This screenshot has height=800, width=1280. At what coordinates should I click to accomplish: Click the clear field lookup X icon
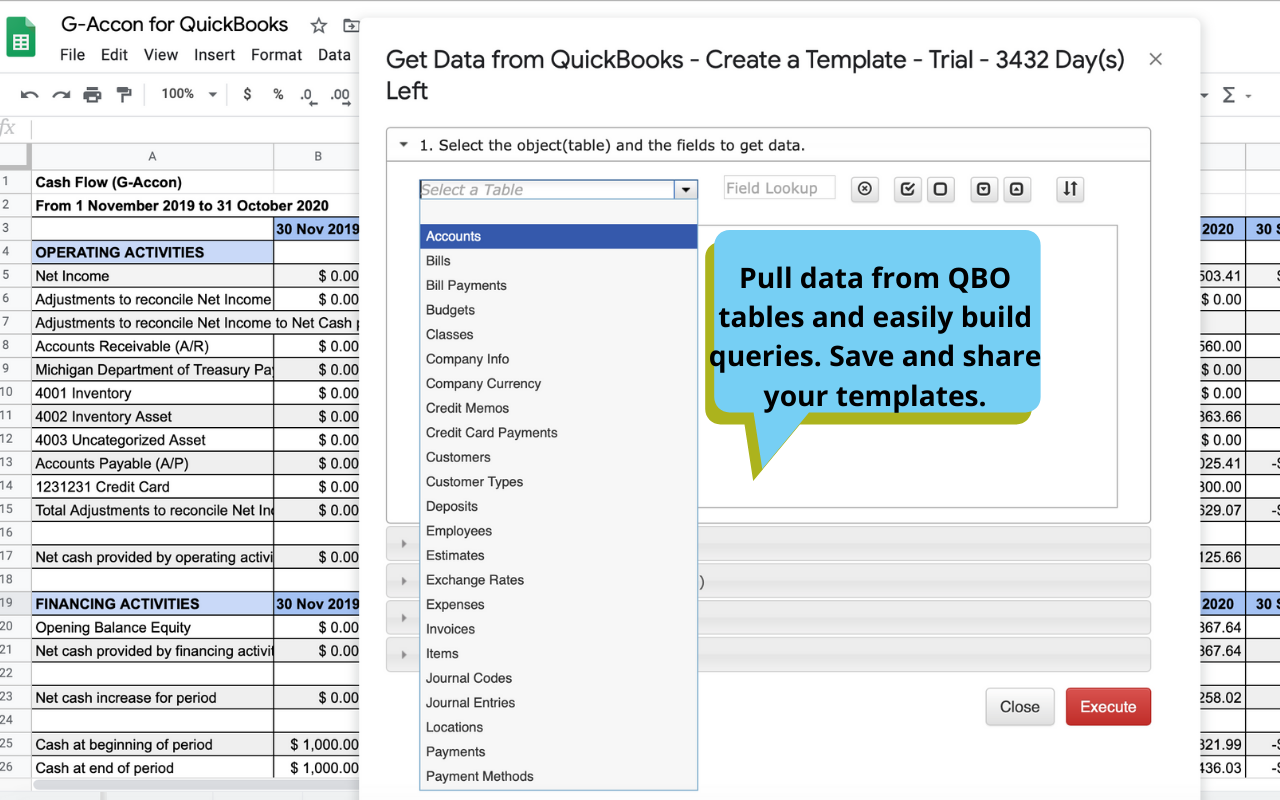click(x=865, y=189)
